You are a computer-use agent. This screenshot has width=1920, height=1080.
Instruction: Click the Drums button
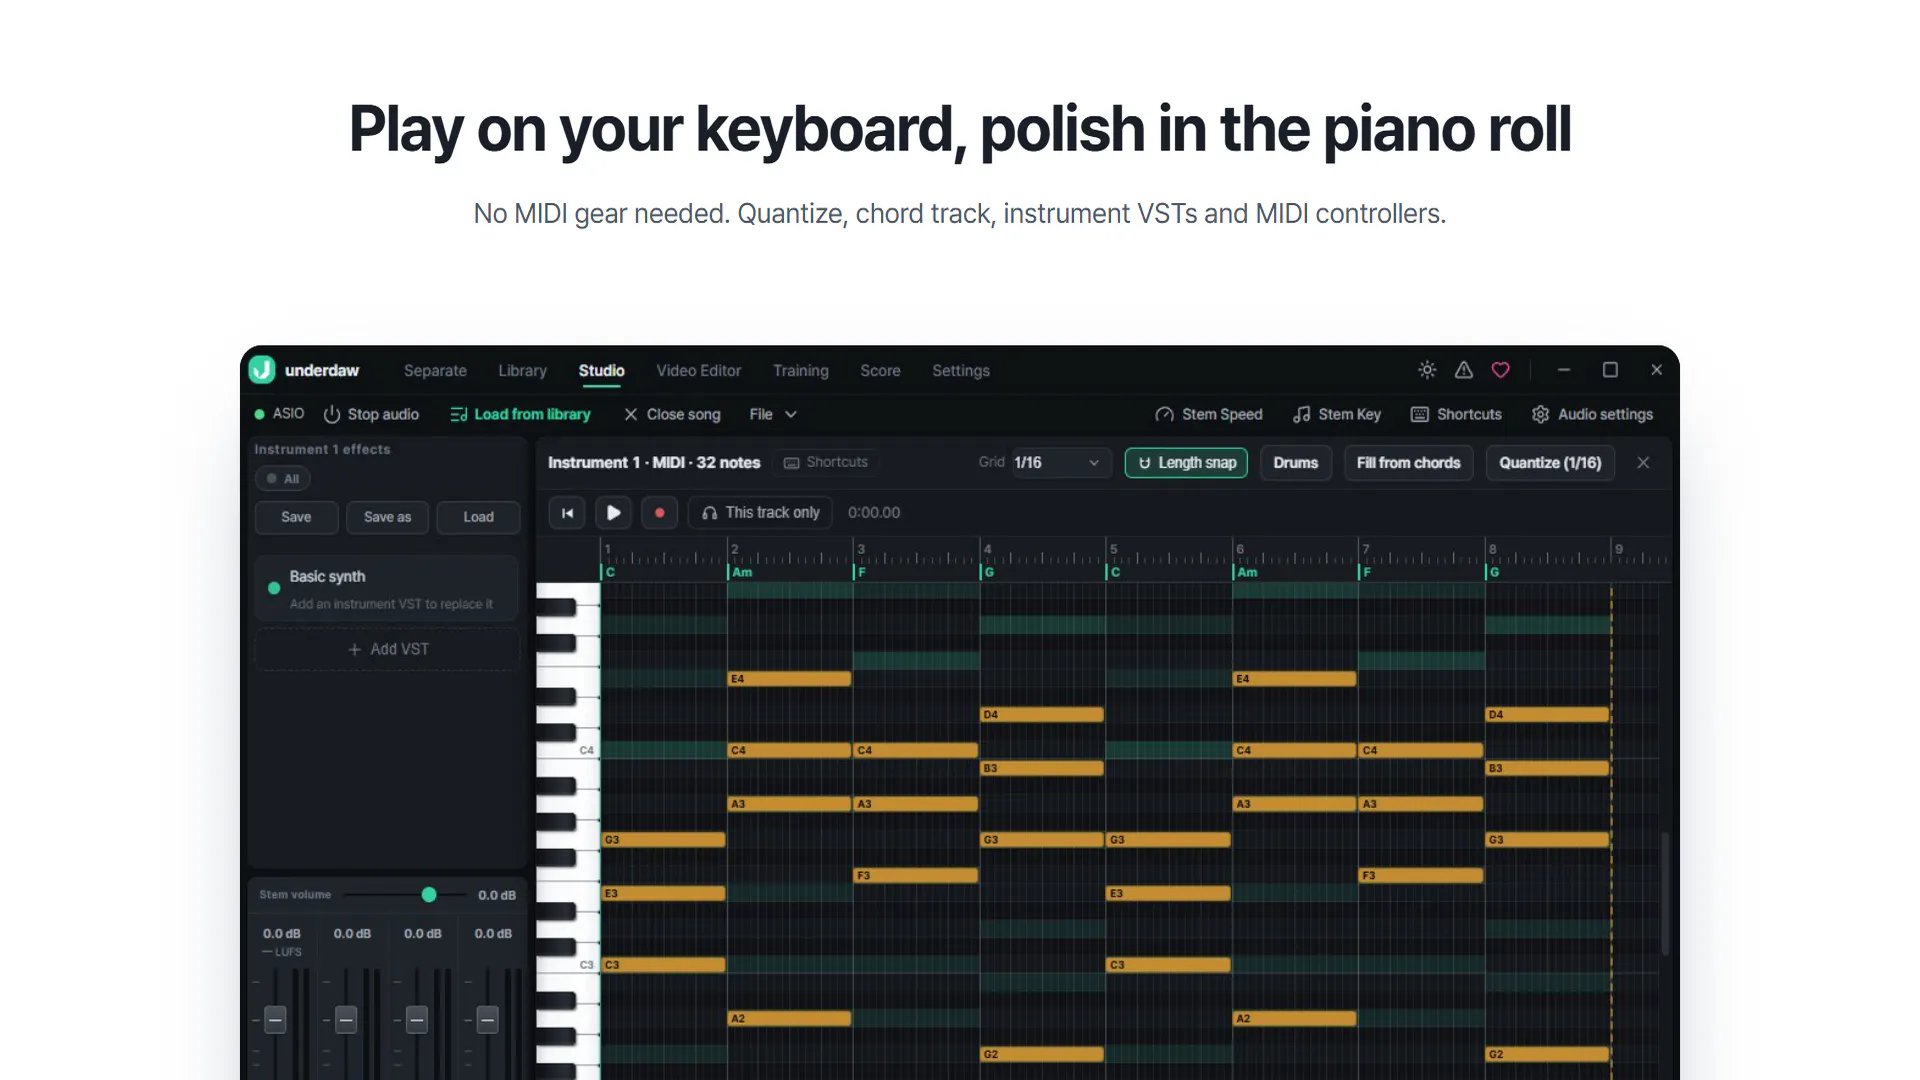click(1295, 463)
